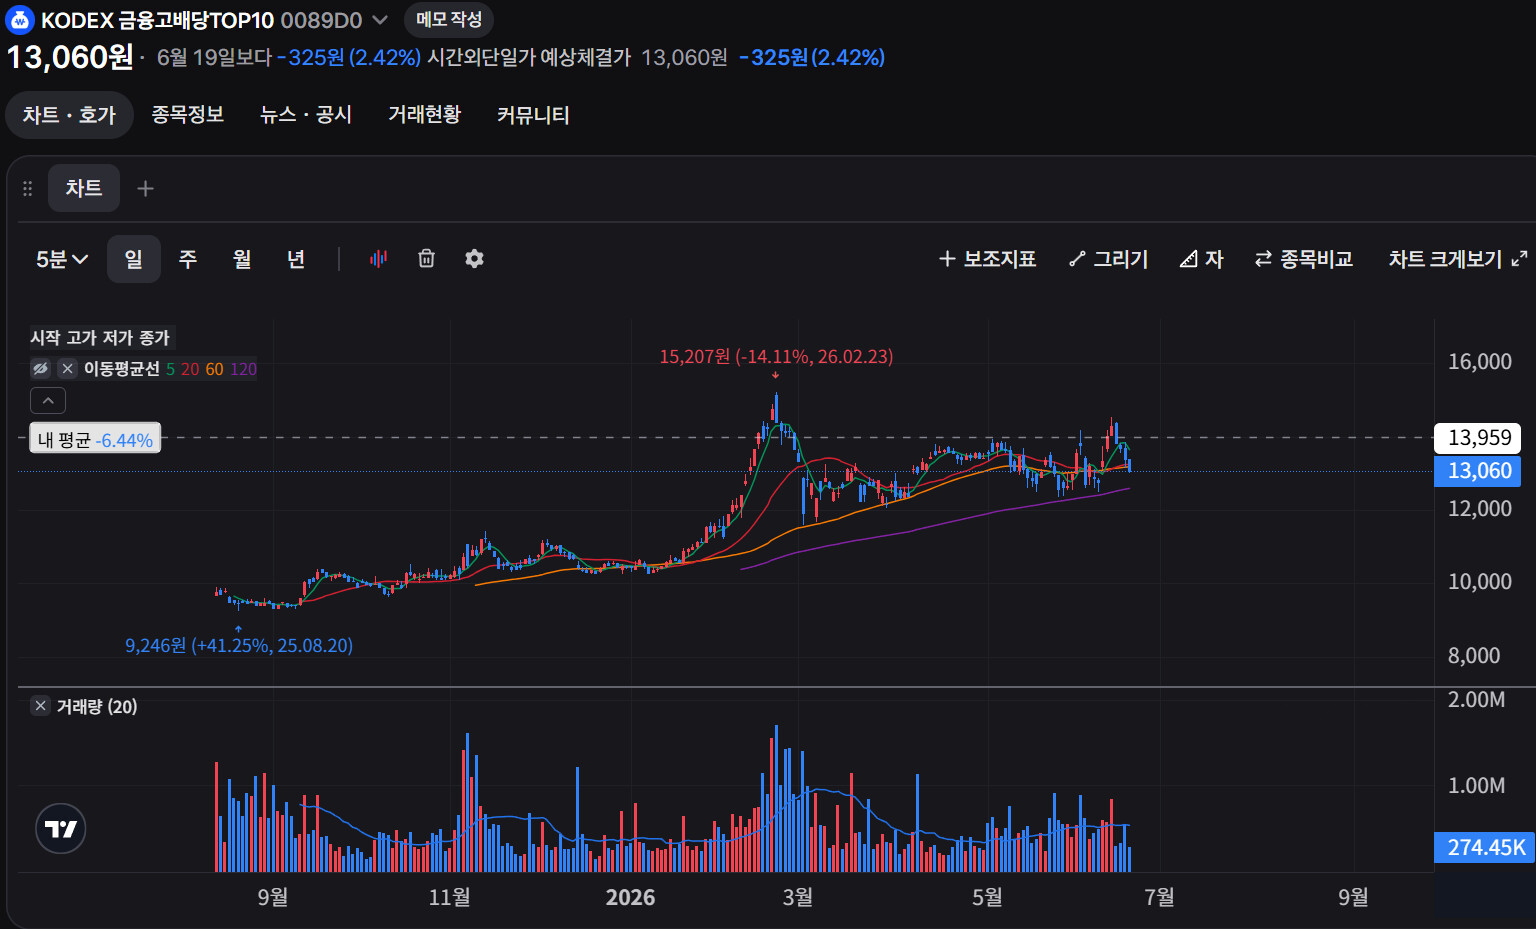Select the purple 120 moving average period
This screenshot has width=1536, height=929.
pos(243,369)
